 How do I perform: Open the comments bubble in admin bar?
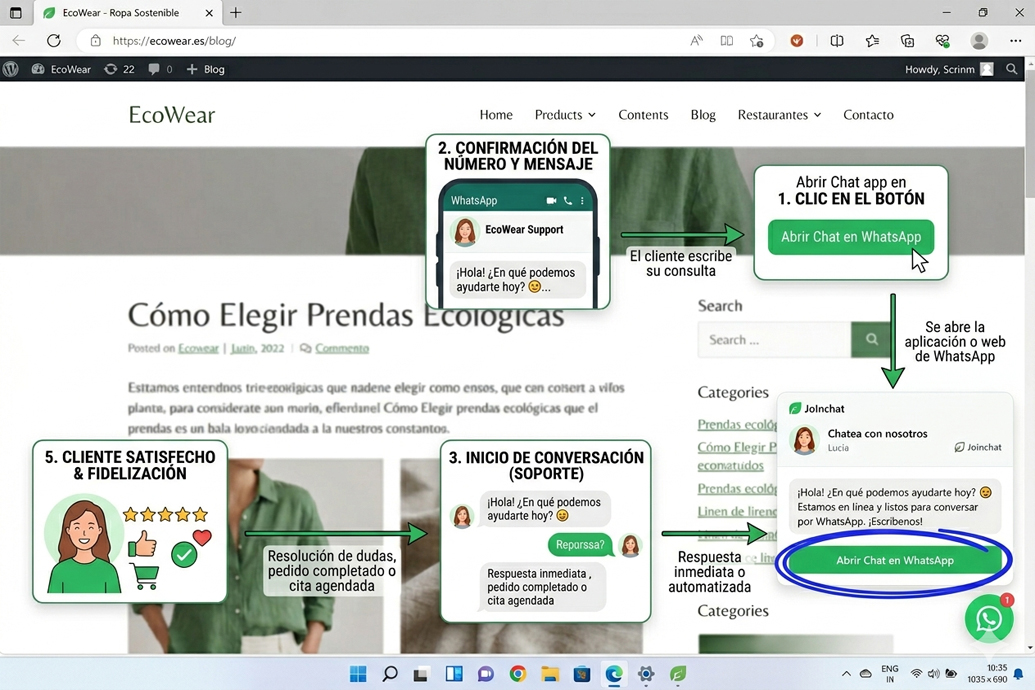pyautogui.click(x=160, y=69)
